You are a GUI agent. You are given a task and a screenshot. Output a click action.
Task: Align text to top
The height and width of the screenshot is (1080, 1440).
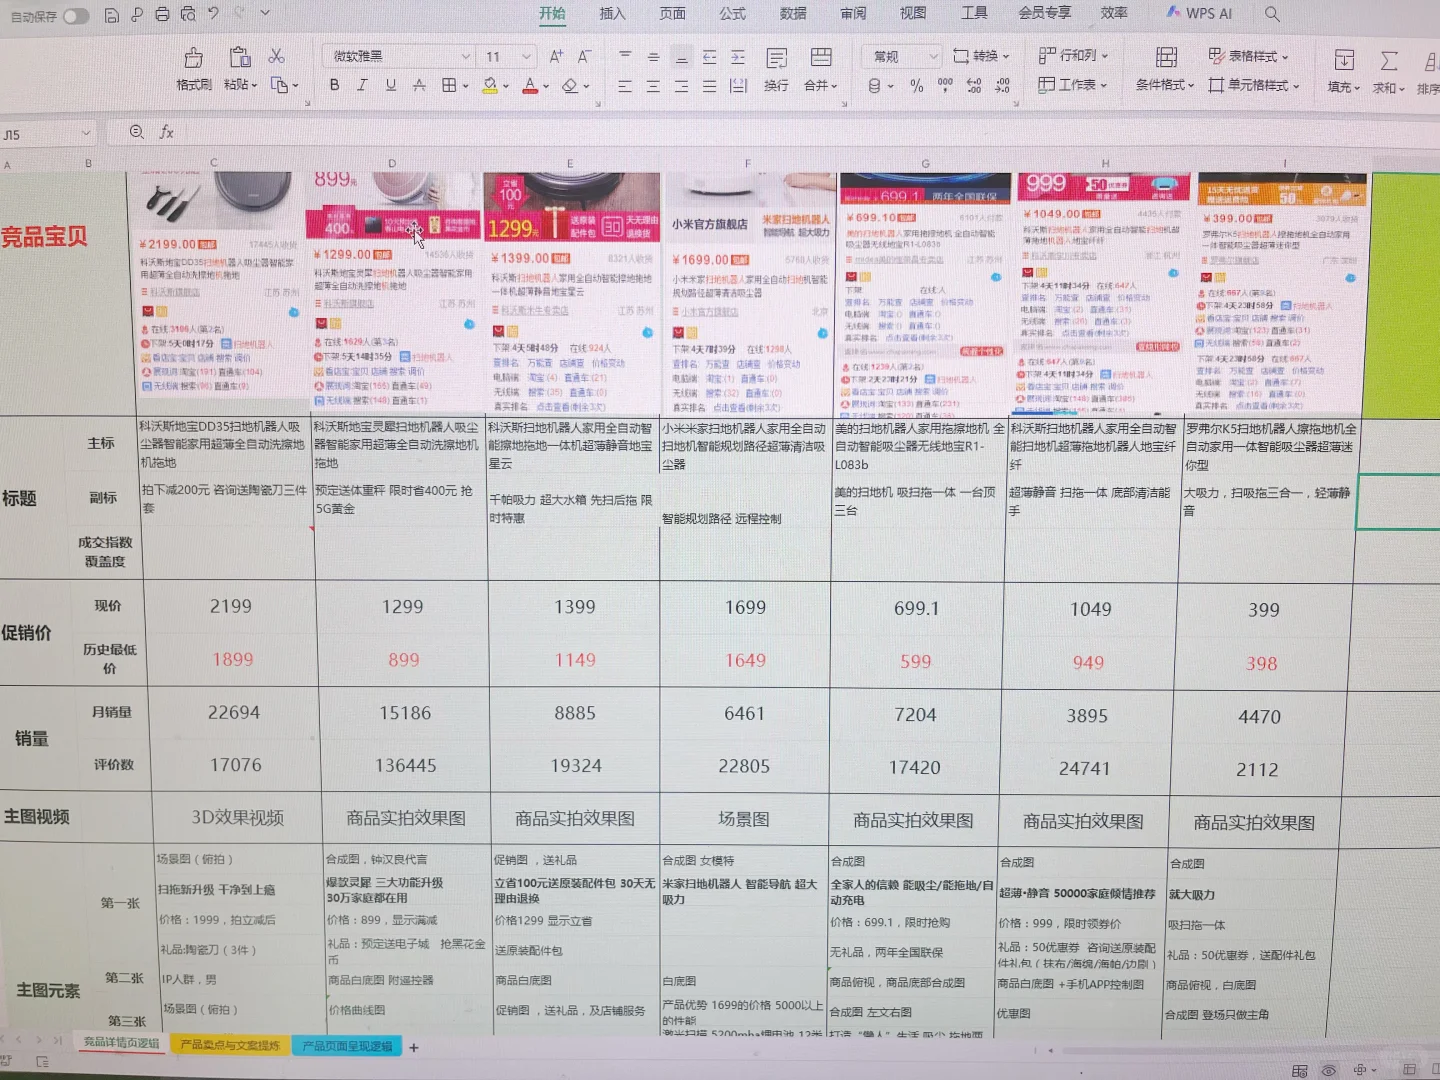(625, 56)
